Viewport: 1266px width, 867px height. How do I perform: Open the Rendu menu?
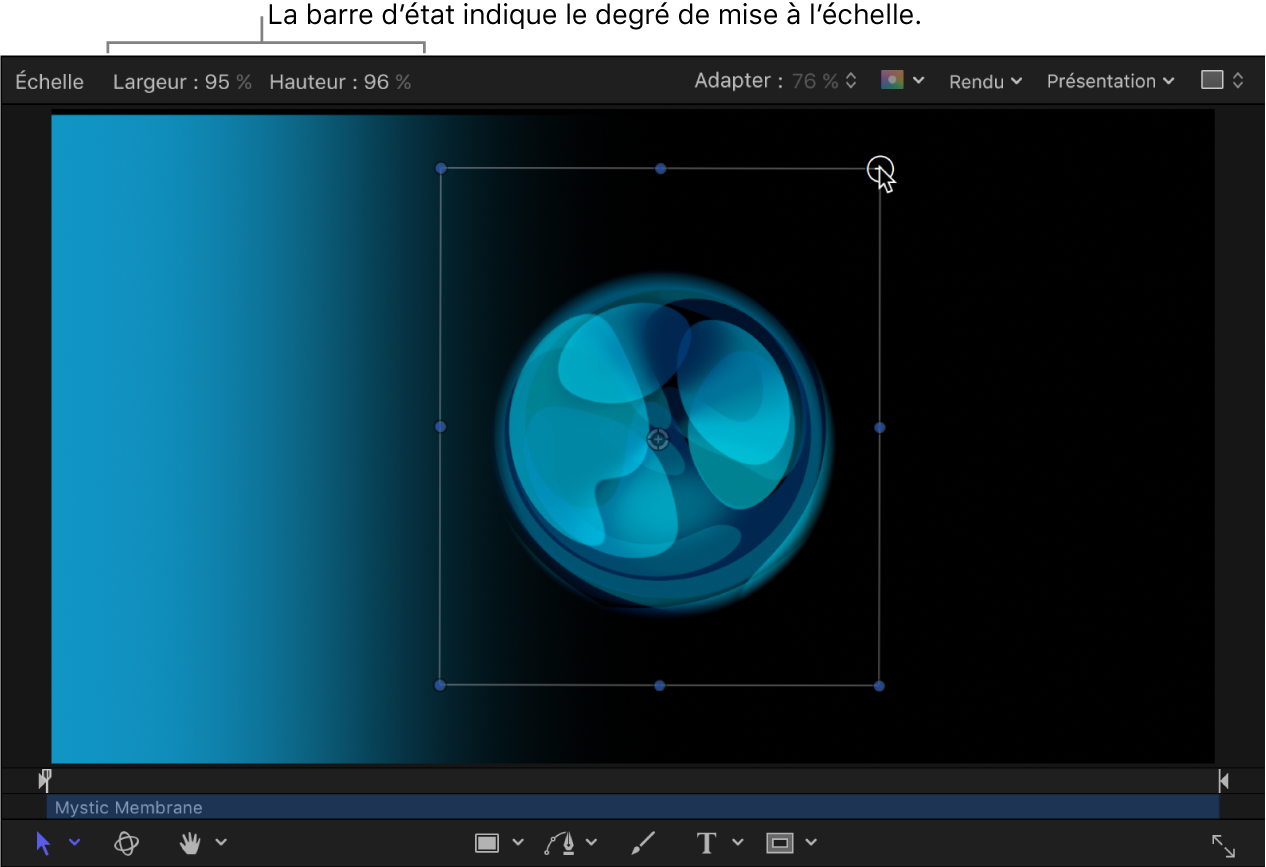coord(985,82)
